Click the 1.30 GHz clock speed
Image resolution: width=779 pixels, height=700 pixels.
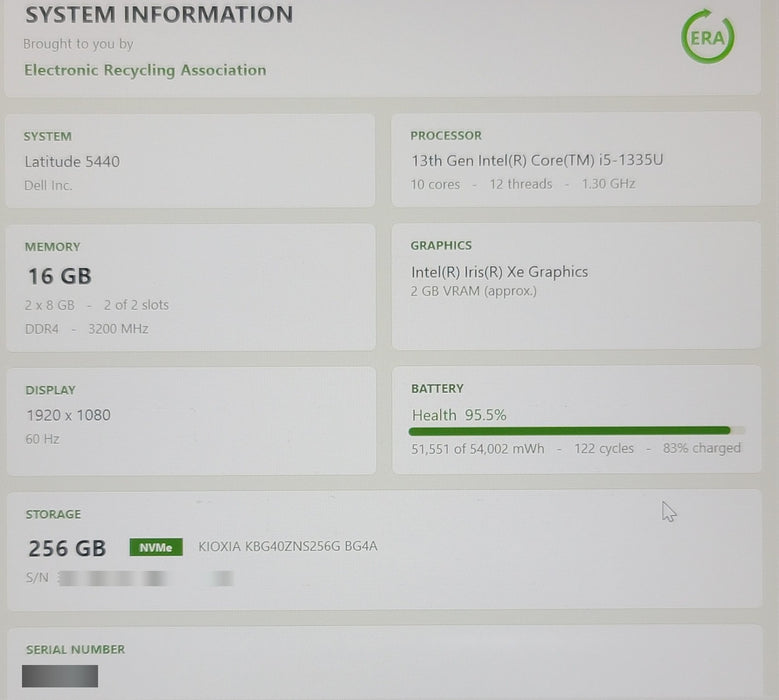click(x=609, y=184)
